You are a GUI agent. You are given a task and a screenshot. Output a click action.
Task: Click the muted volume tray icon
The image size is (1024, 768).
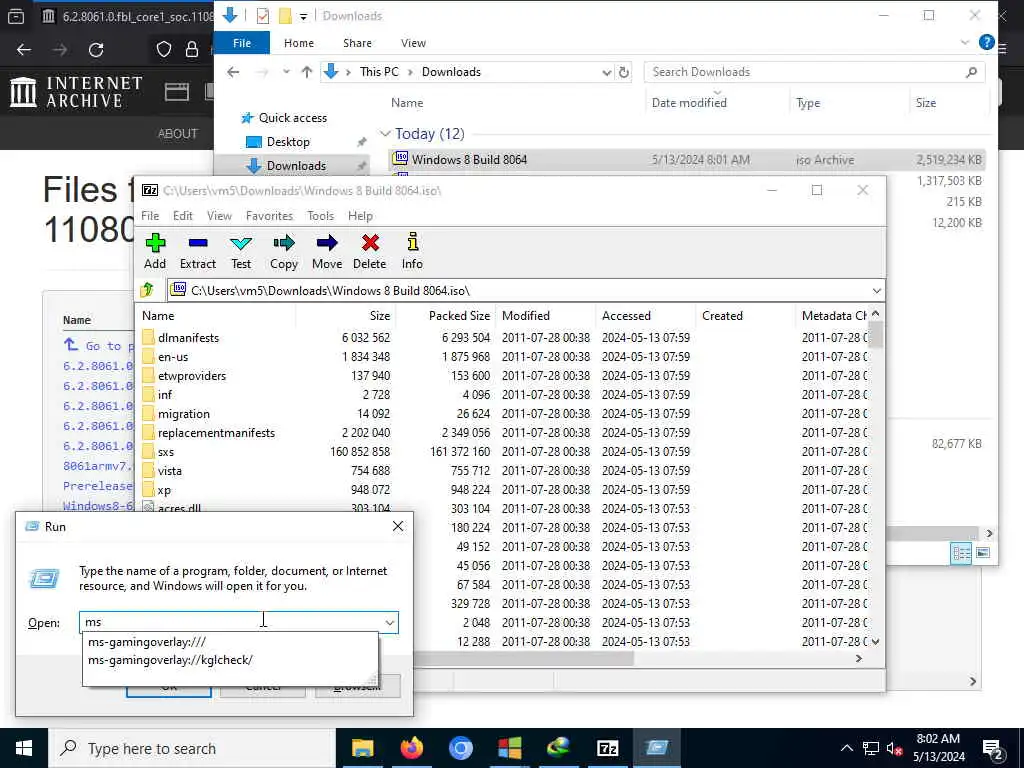click(894, 748)
